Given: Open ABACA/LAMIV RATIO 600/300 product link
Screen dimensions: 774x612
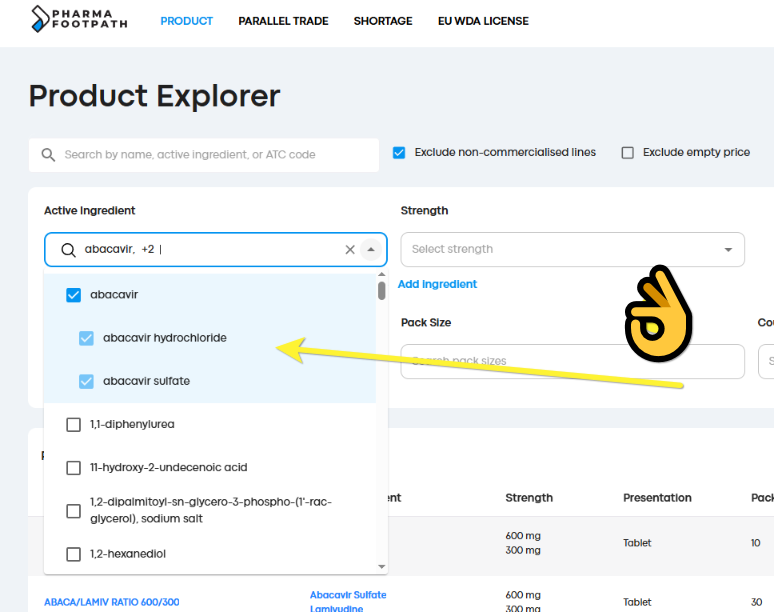Looking at the screenshot, I should point(112,602).
